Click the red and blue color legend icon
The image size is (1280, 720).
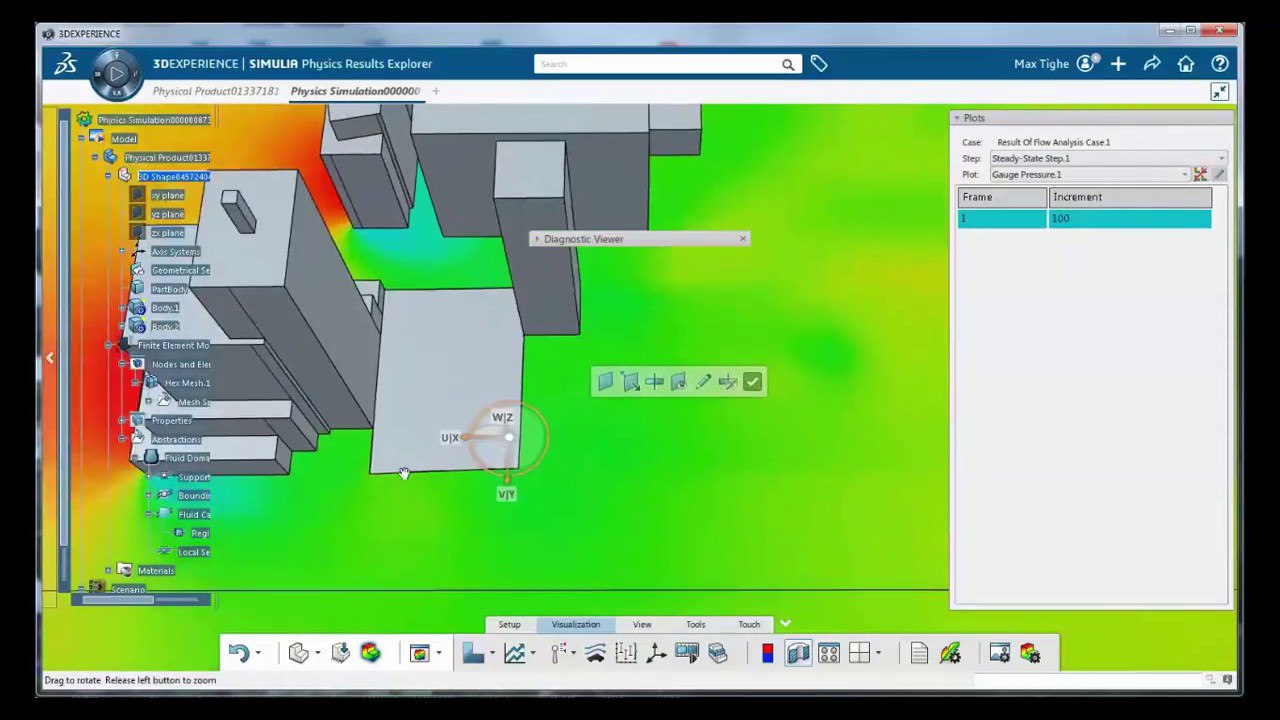click(x=767, y=653)
